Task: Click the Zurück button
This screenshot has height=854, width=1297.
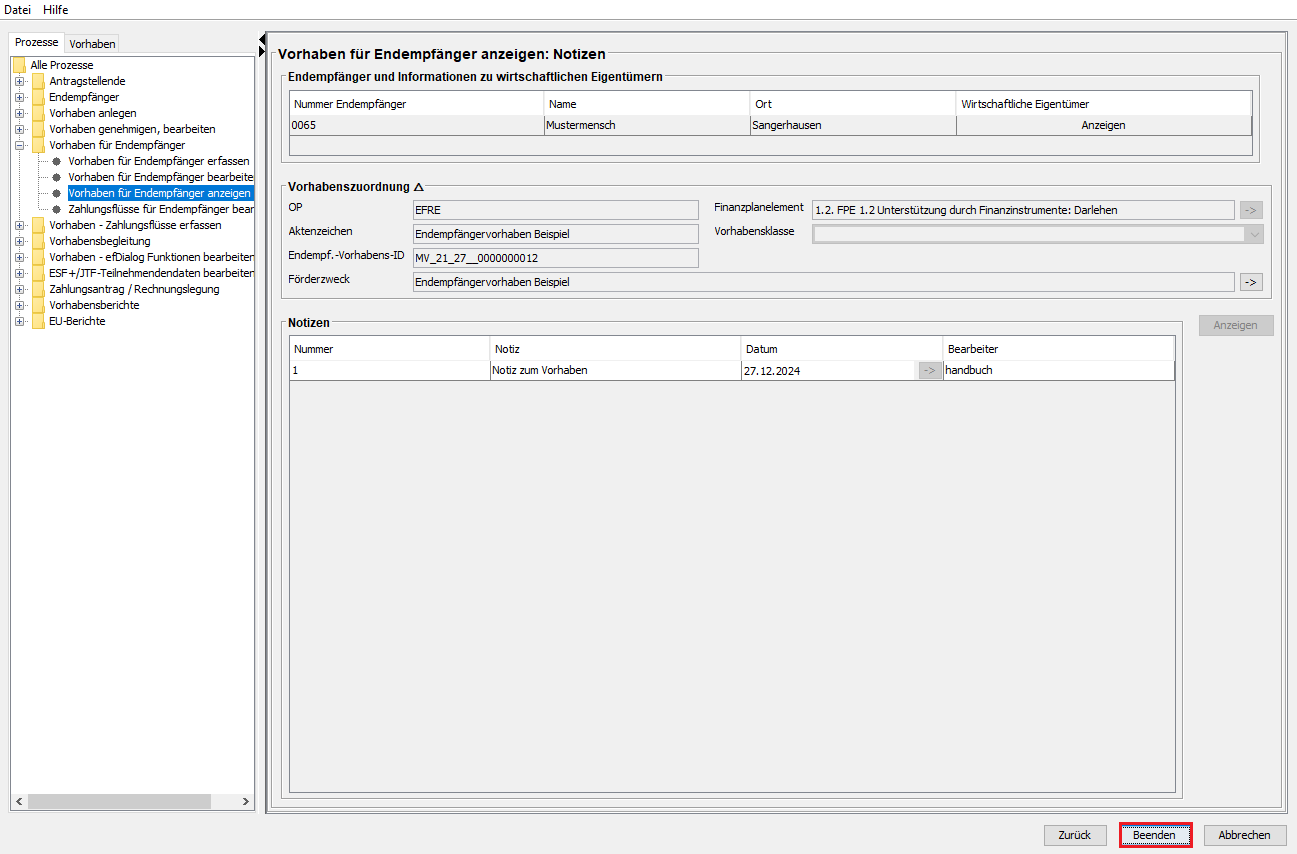Action: pyautogui.click(x=1075, y=835)
